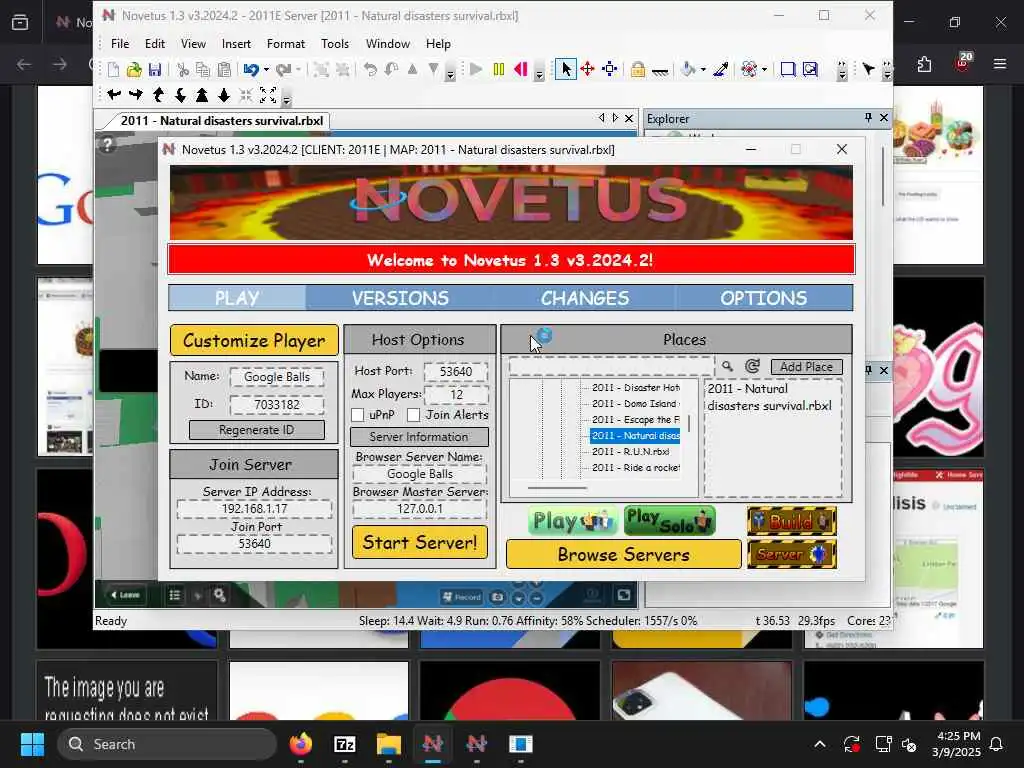Expand the undo toolbar overflow chevron
This screenshot has width=1024, height=768.
click(451, 74)
